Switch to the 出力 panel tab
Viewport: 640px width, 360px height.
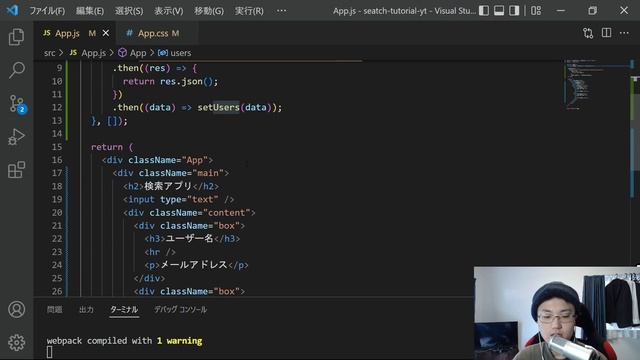(x=86, y=309)
